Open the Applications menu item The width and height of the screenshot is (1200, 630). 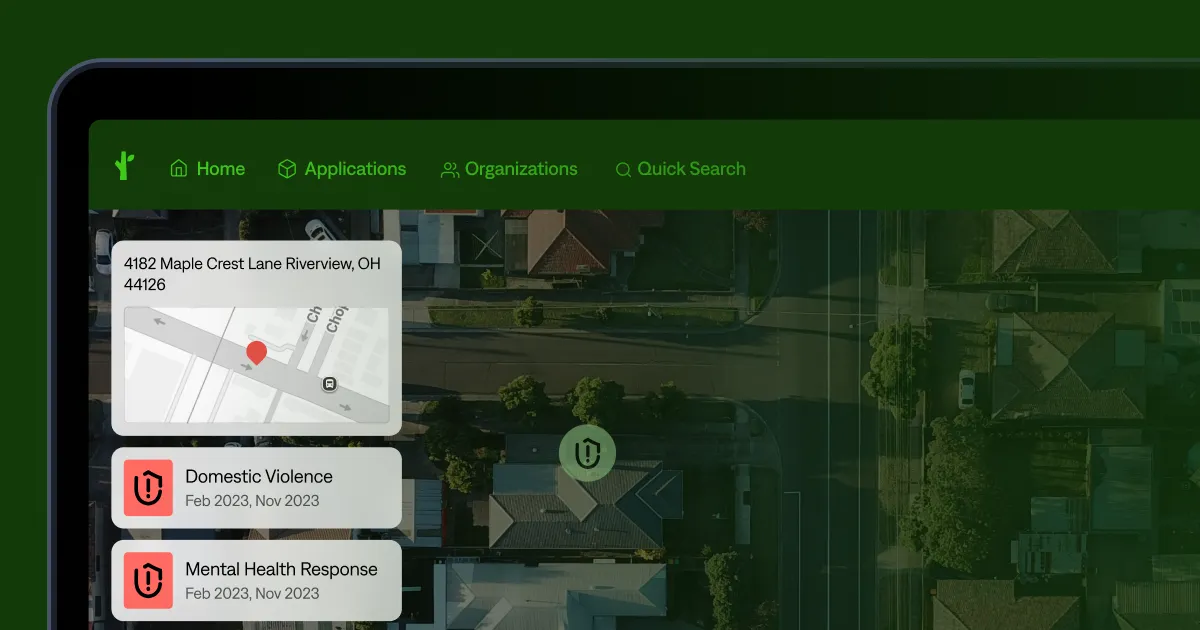tap(342, 169)
